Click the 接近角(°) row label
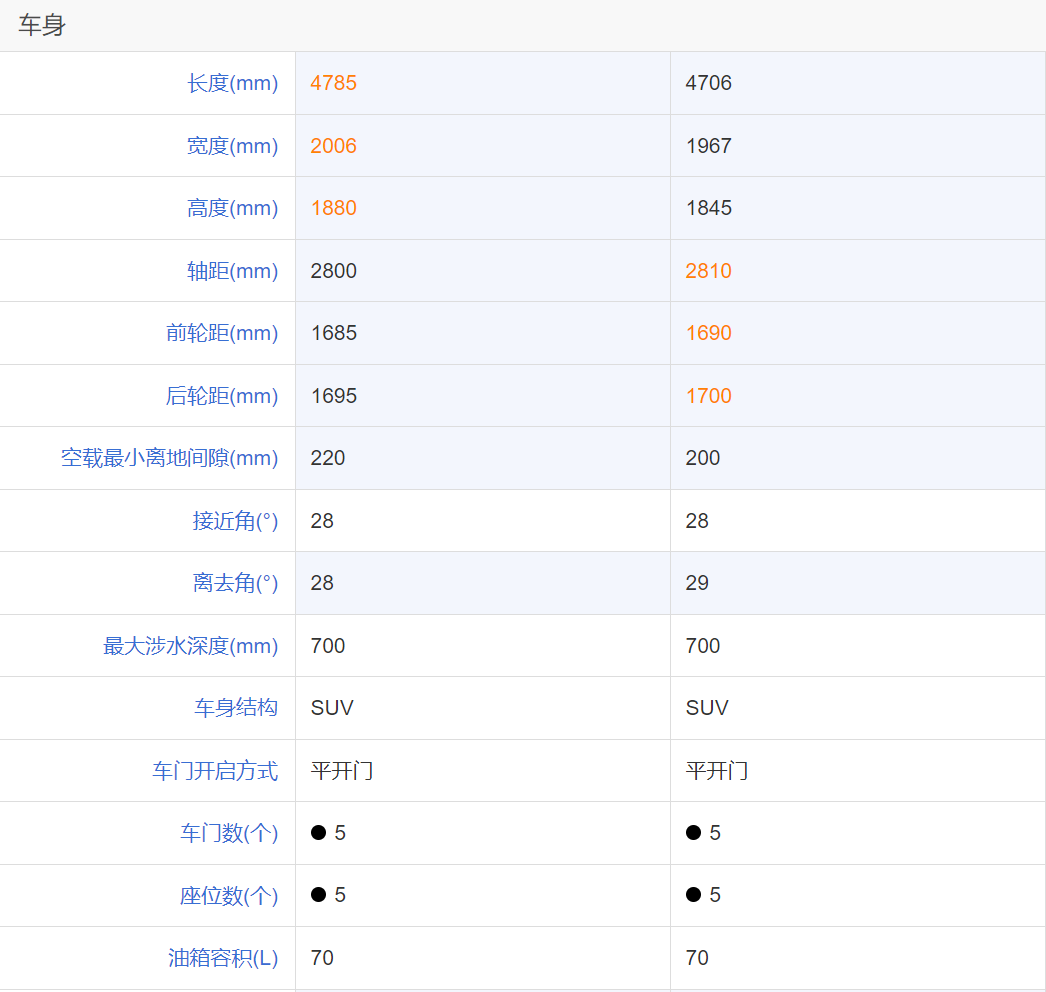This screenshot has width=1046, height=992. click(235, 521)
